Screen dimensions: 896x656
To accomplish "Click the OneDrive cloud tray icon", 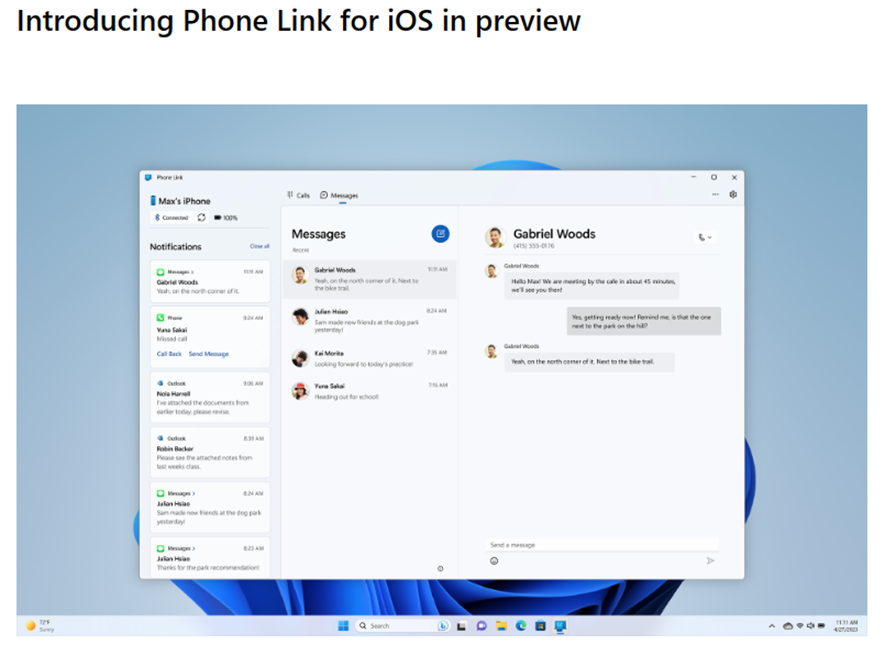I will click(787, 626).
